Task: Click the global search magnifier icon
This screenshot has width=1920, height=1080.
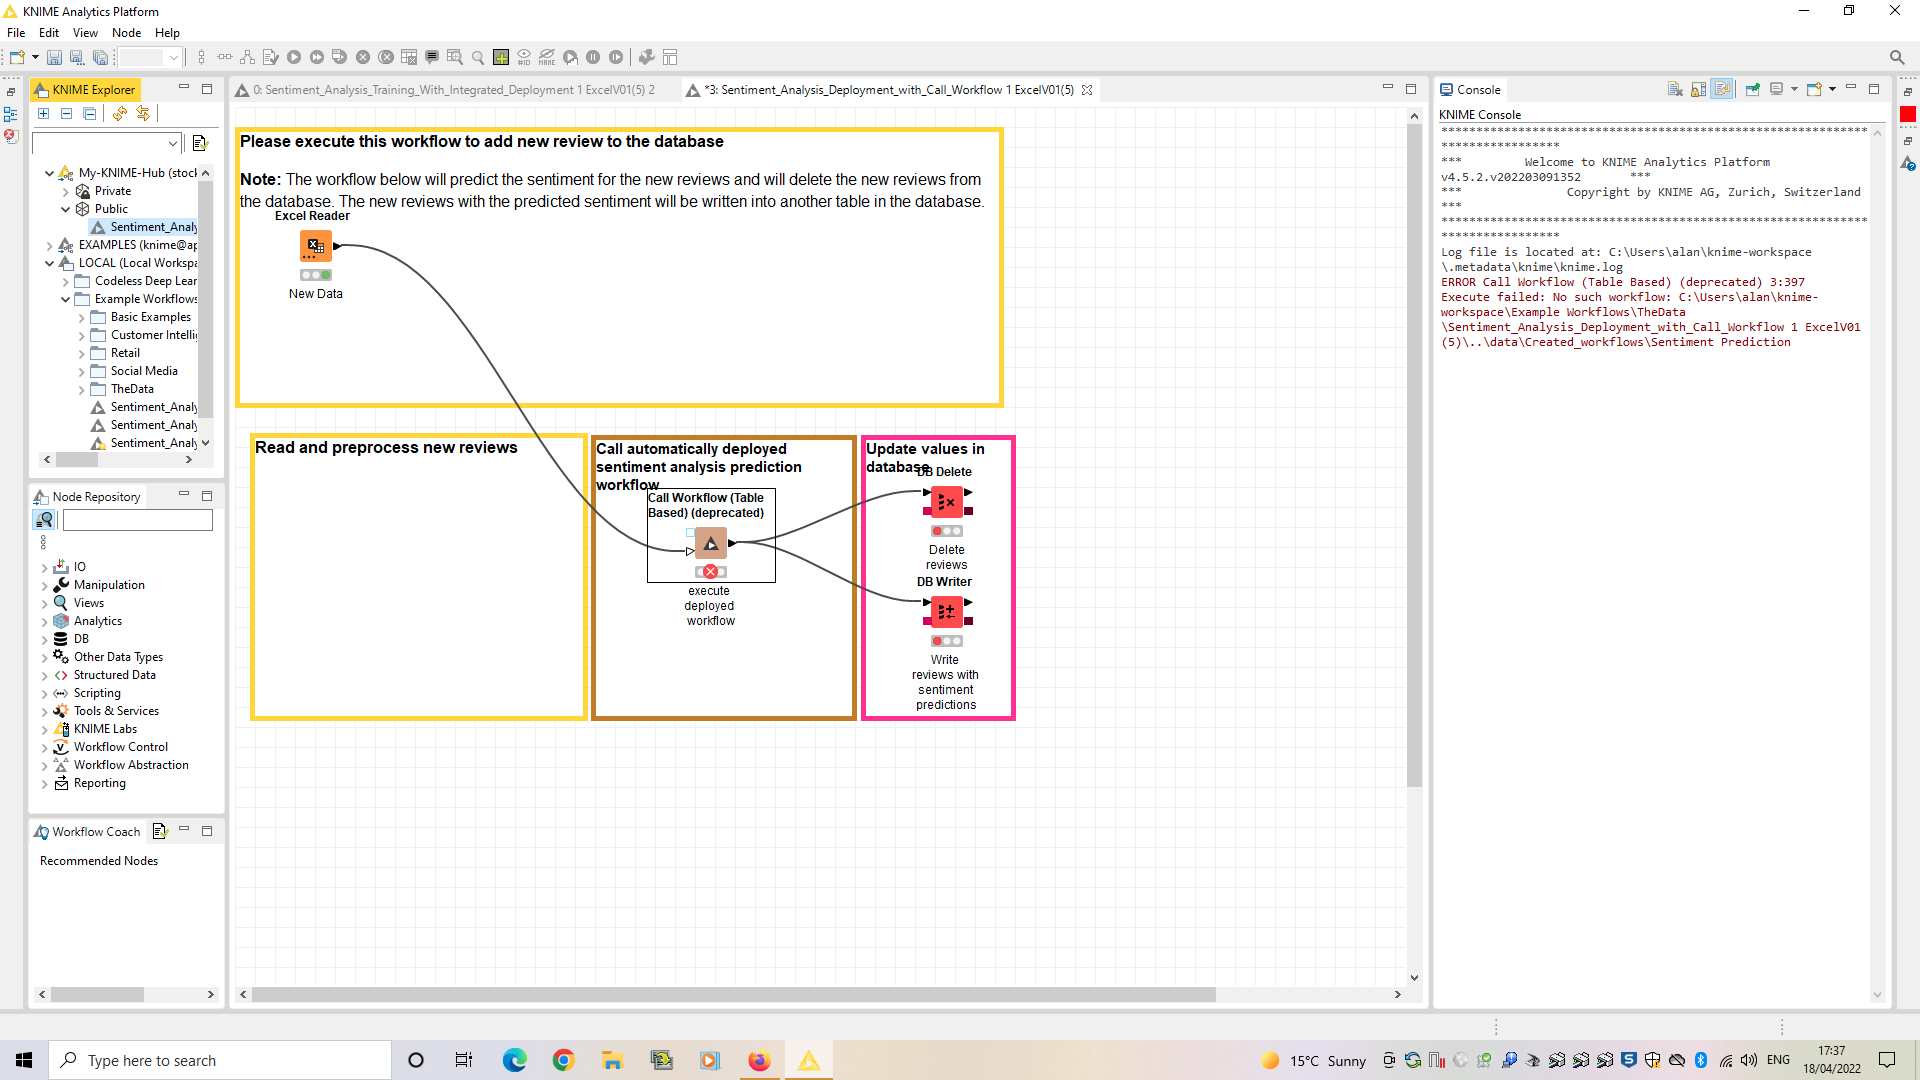Action: (x=1897, y=57)
